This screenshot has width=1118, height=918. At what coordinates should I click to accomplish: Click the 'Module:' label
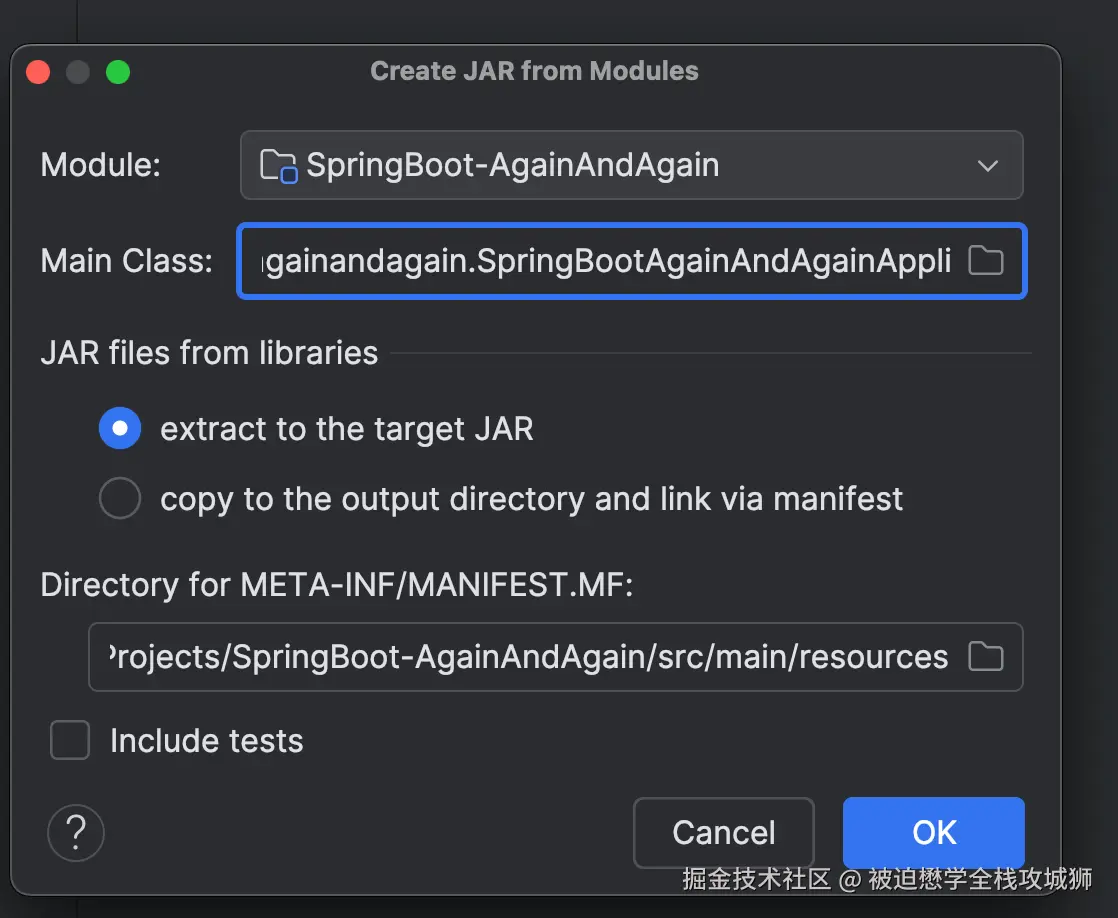[x=101, y=165]
